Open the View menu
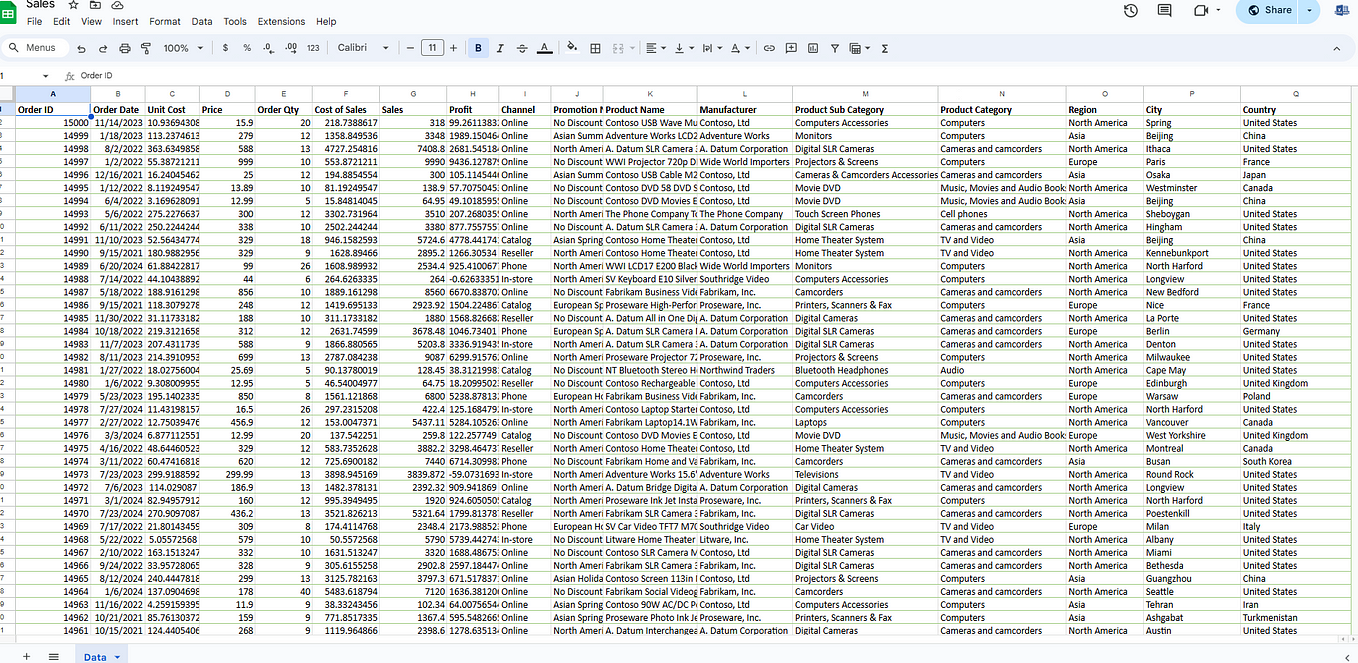The width and height of the screenshot is (1358, 663). pos(91,21)
